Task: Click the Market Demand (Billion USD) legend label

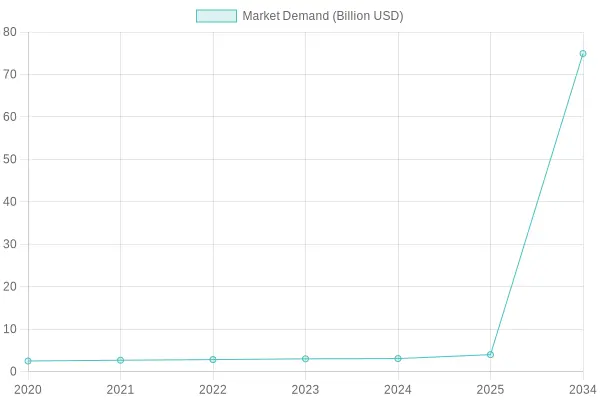Action: pyautogui.click(x=323, y=16)
